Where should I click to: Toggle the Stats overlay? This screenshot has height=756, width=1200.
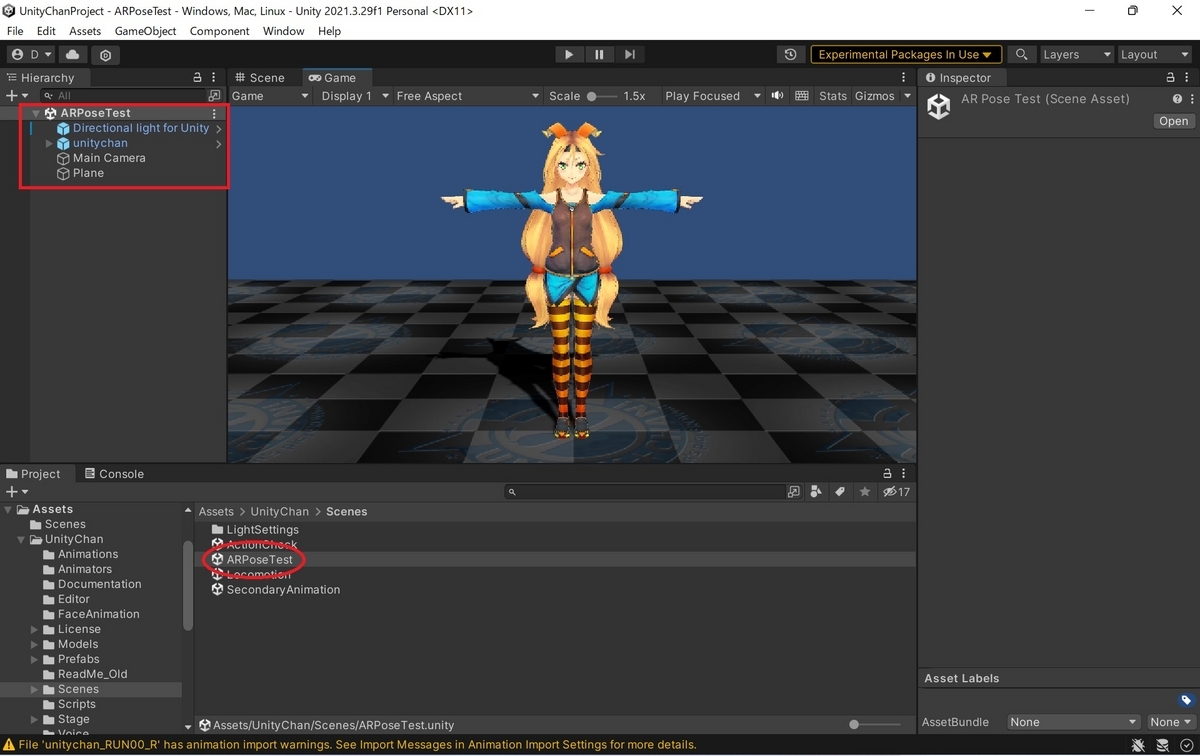coord(832,96)
